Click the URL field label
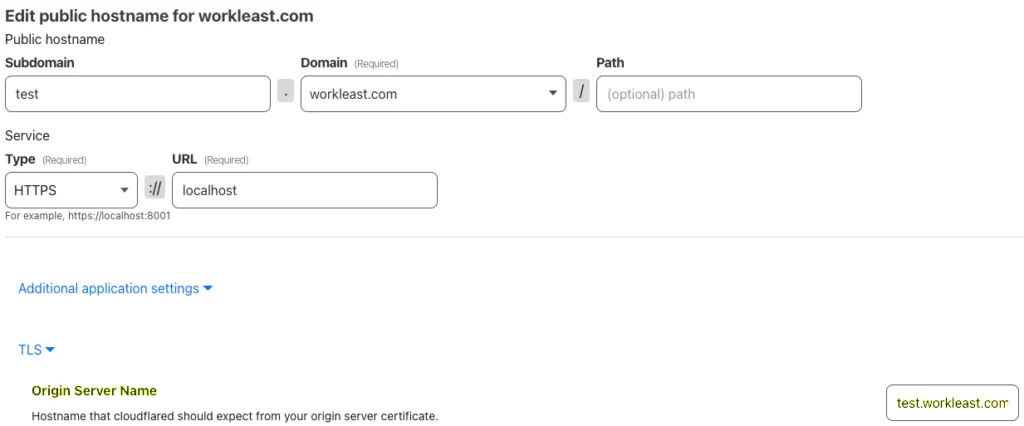This screenshot has height=426, width=1024. [185, 159]
